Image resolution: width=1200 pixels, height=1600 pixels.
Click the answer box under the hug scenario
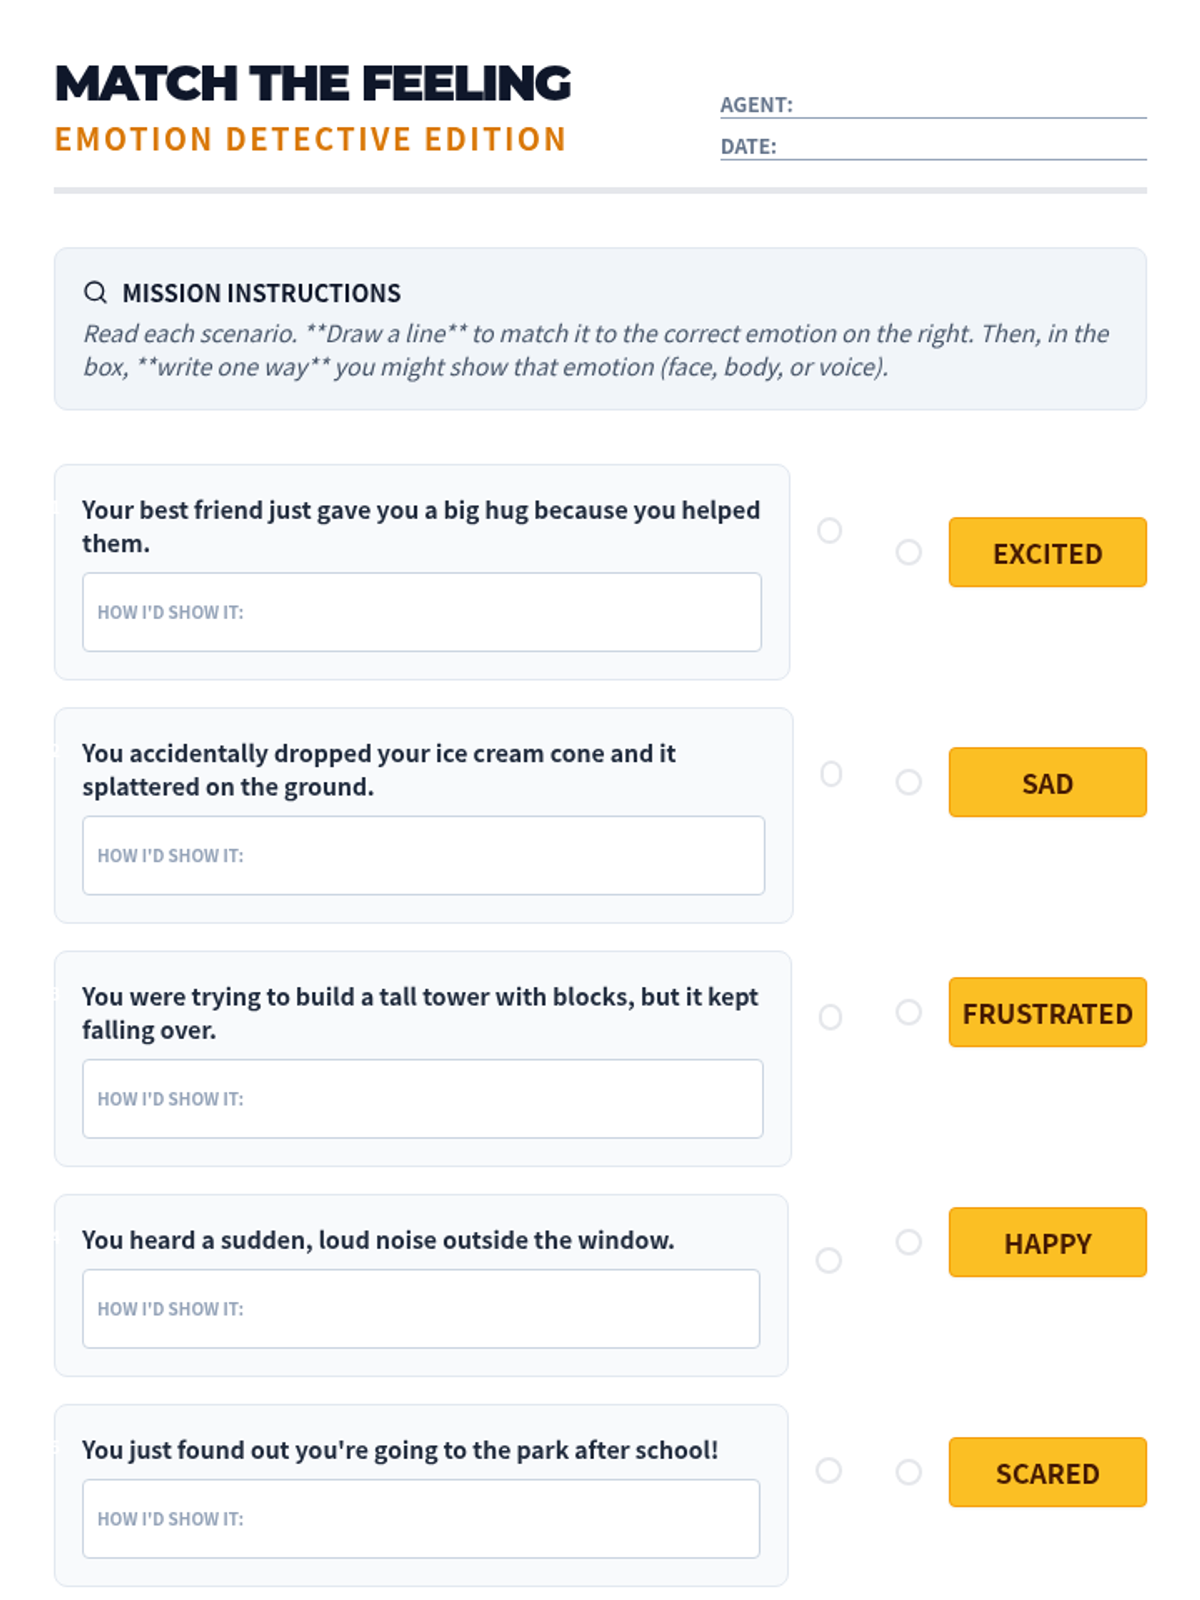421,612
